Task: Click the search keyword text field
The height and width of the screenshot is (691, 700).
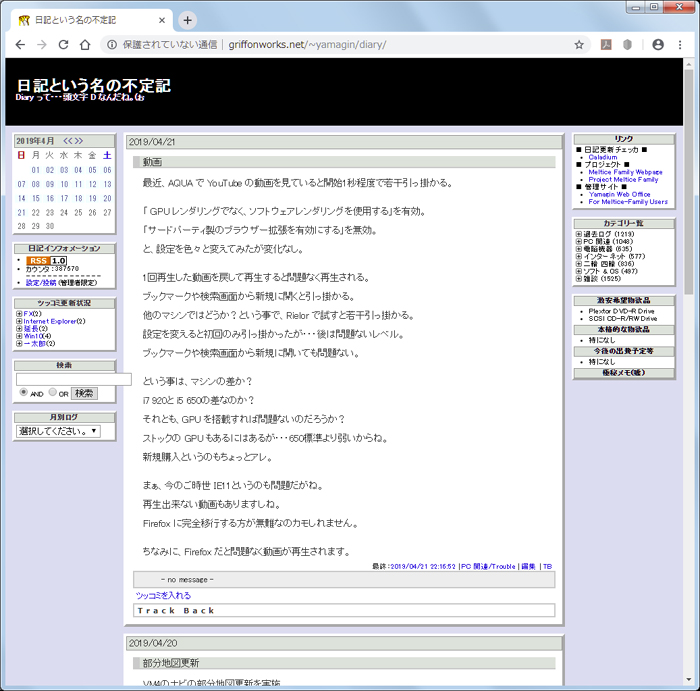Action: point(73,379)
